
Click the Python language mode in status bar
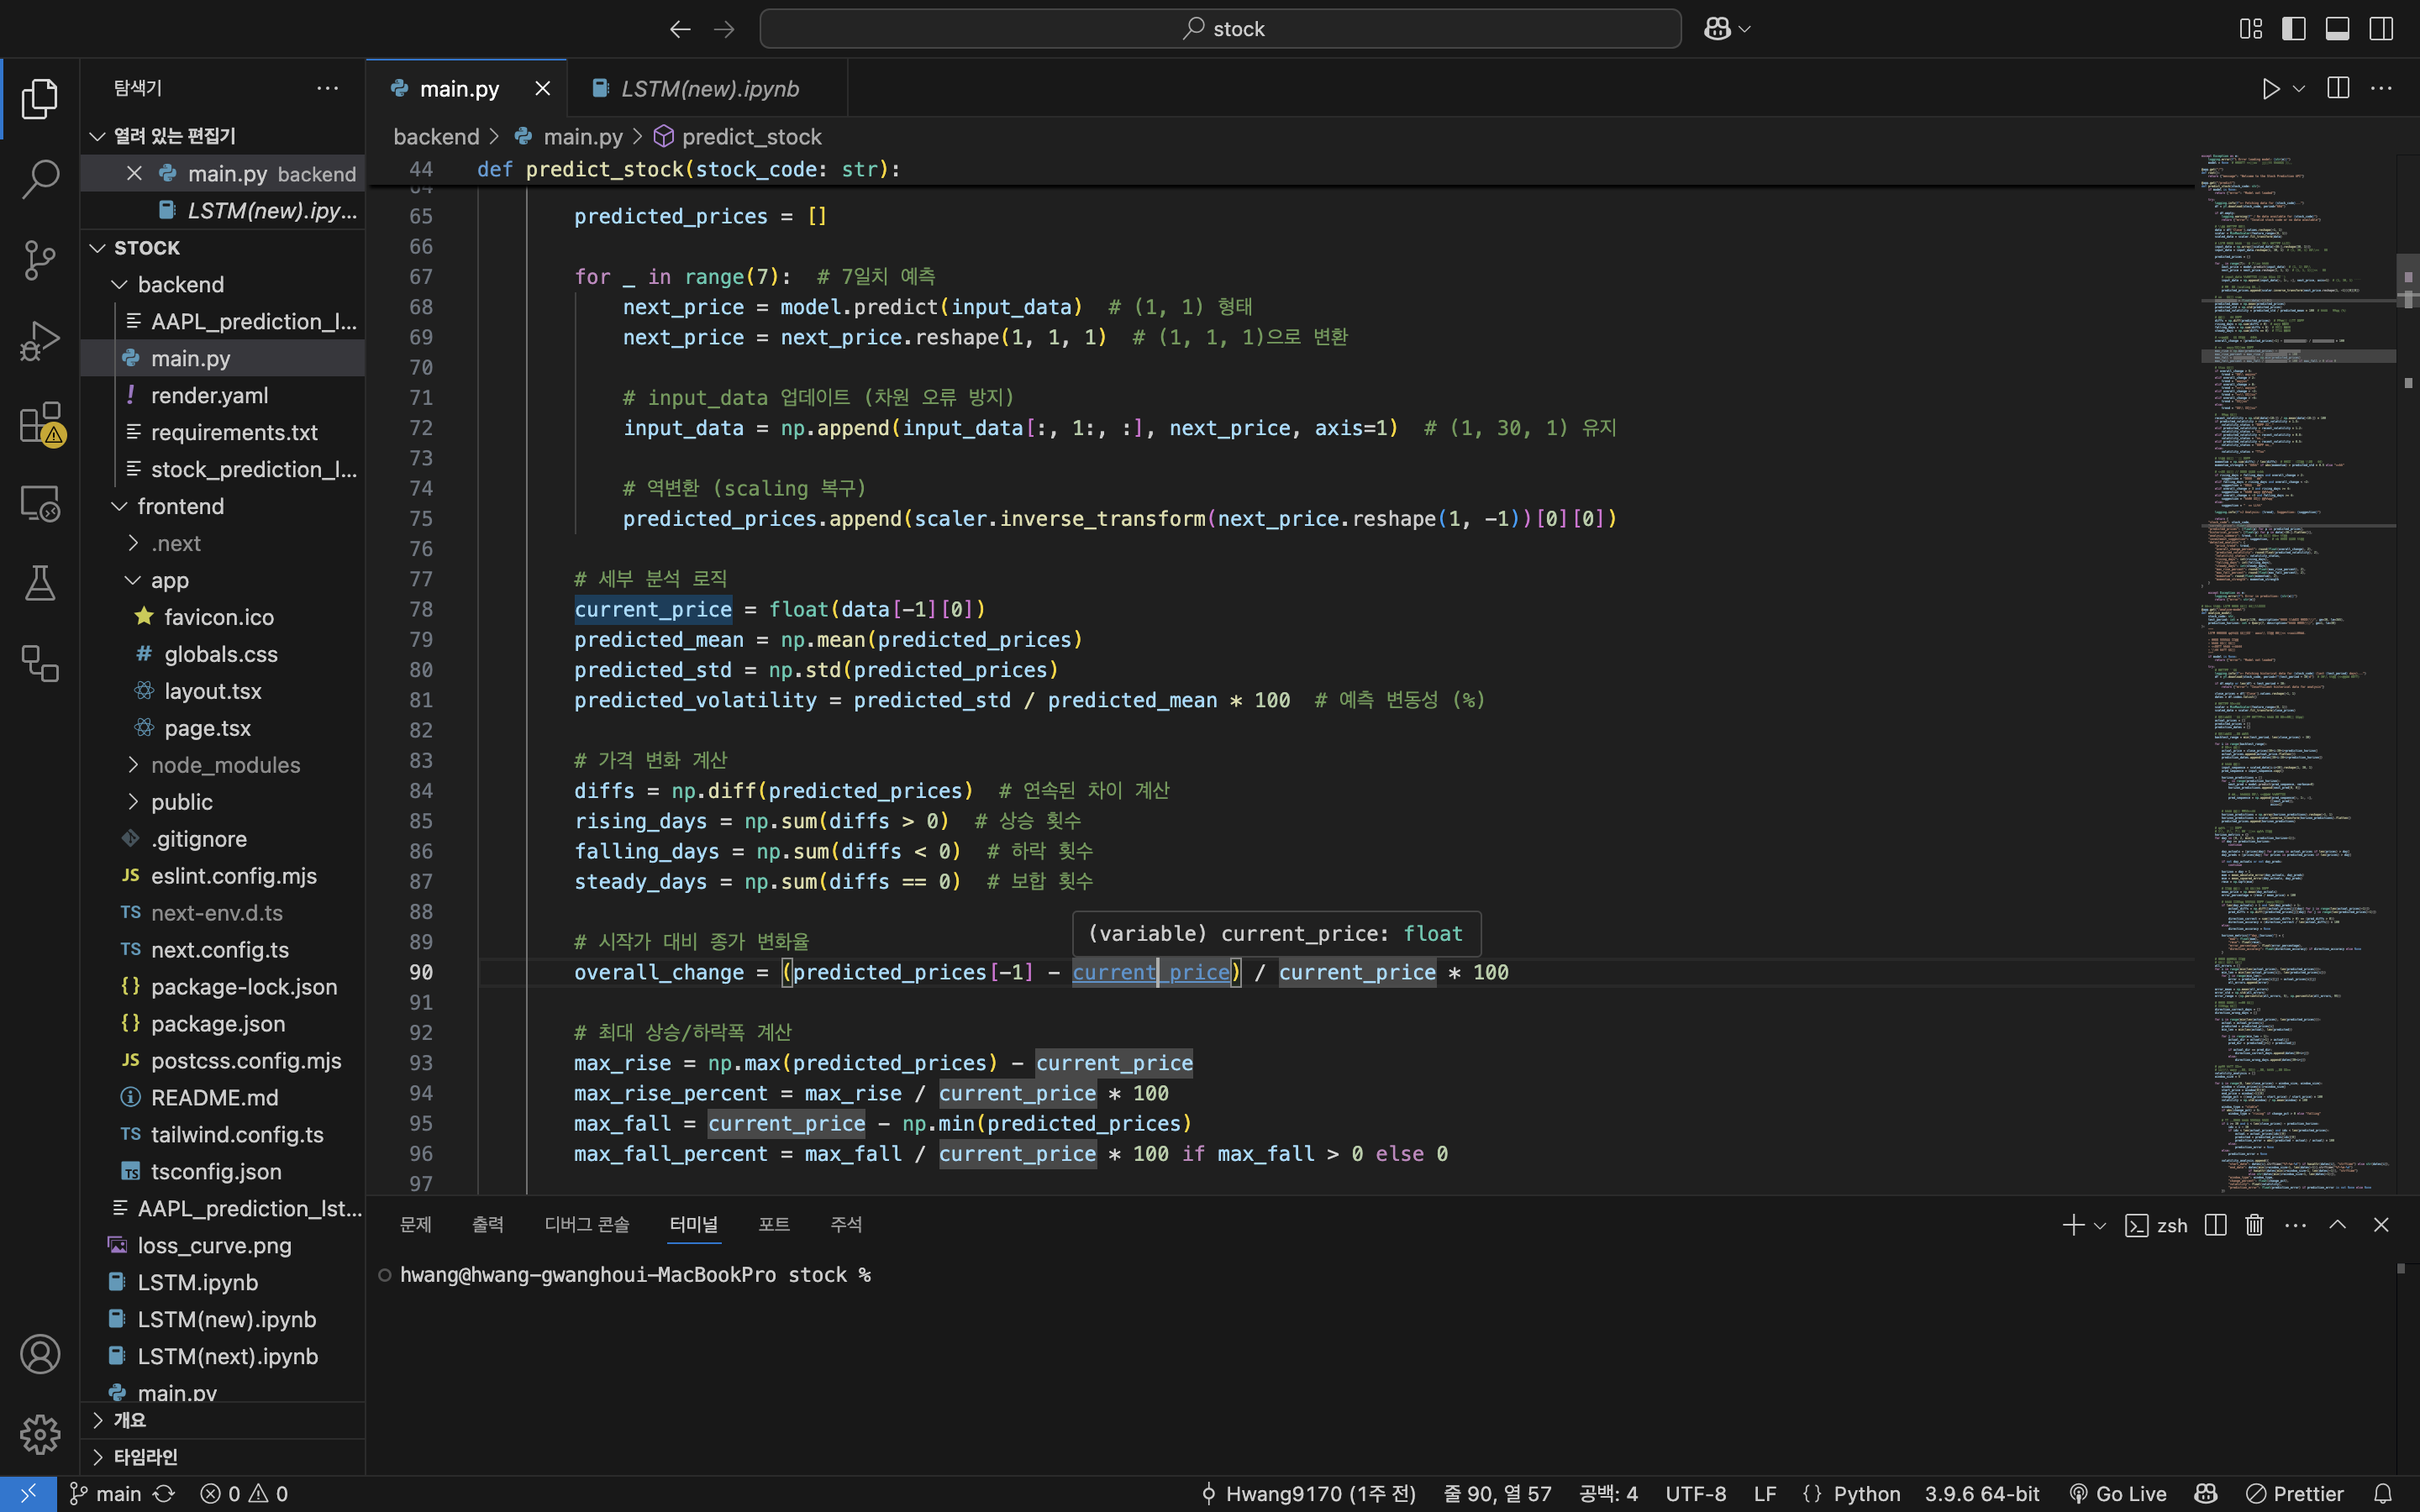click(x=1866, y=1493)
